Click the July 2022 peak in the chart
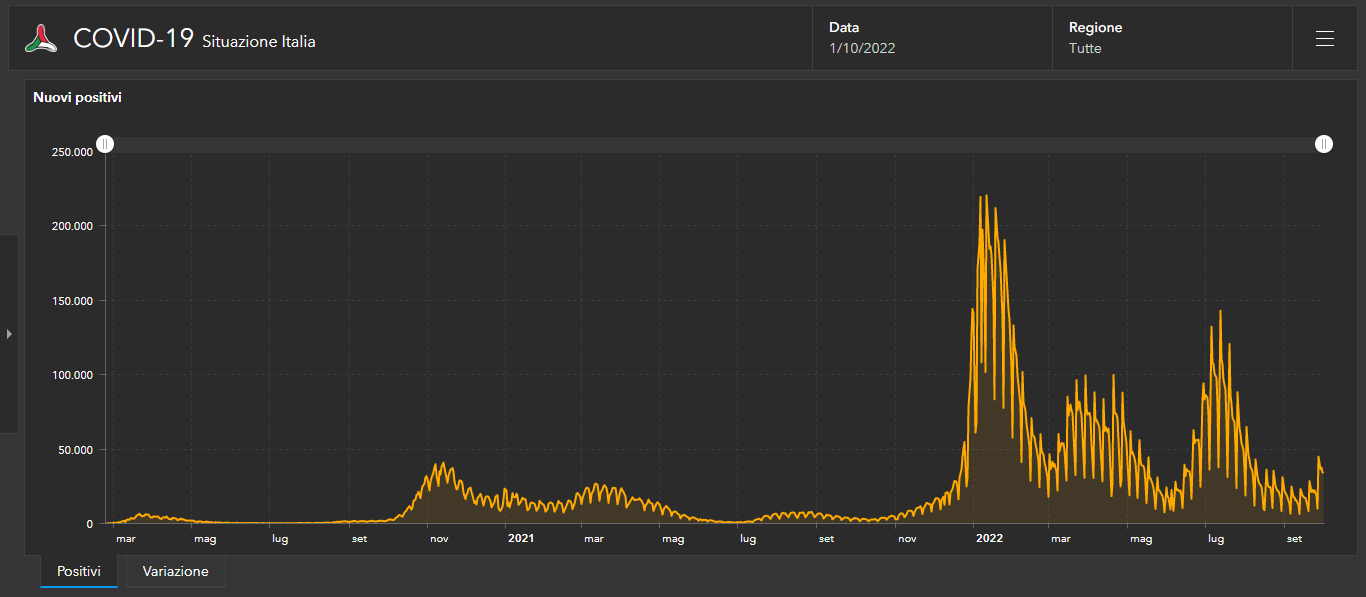 (x=1220, y=312)
